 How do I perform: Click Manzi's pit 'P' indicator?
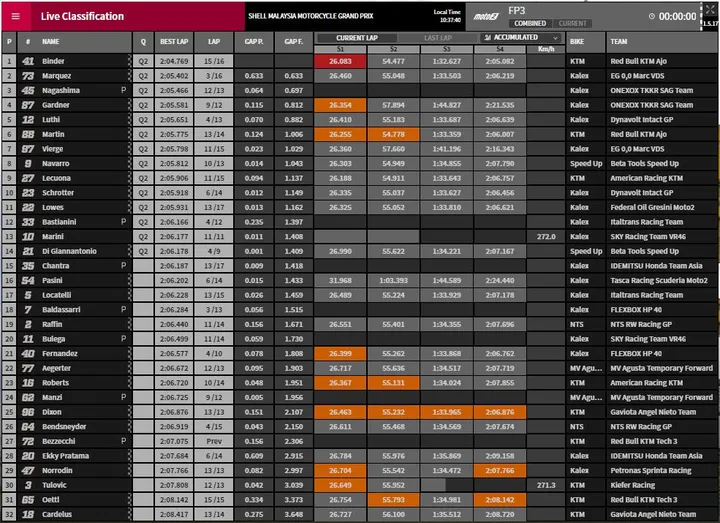[x=123, y=397]
